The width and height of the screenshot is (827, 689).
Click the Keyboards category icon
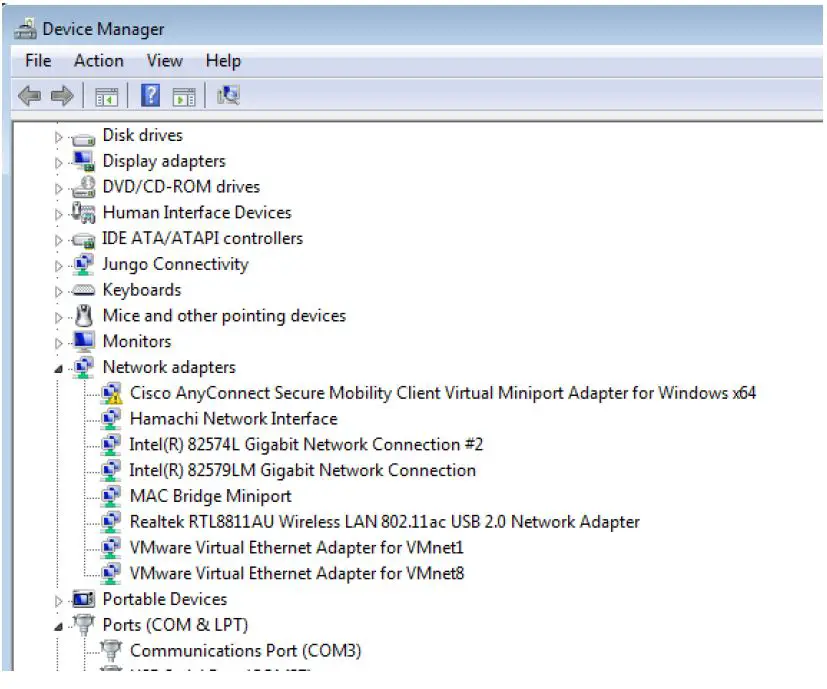[x=84, y=291]
